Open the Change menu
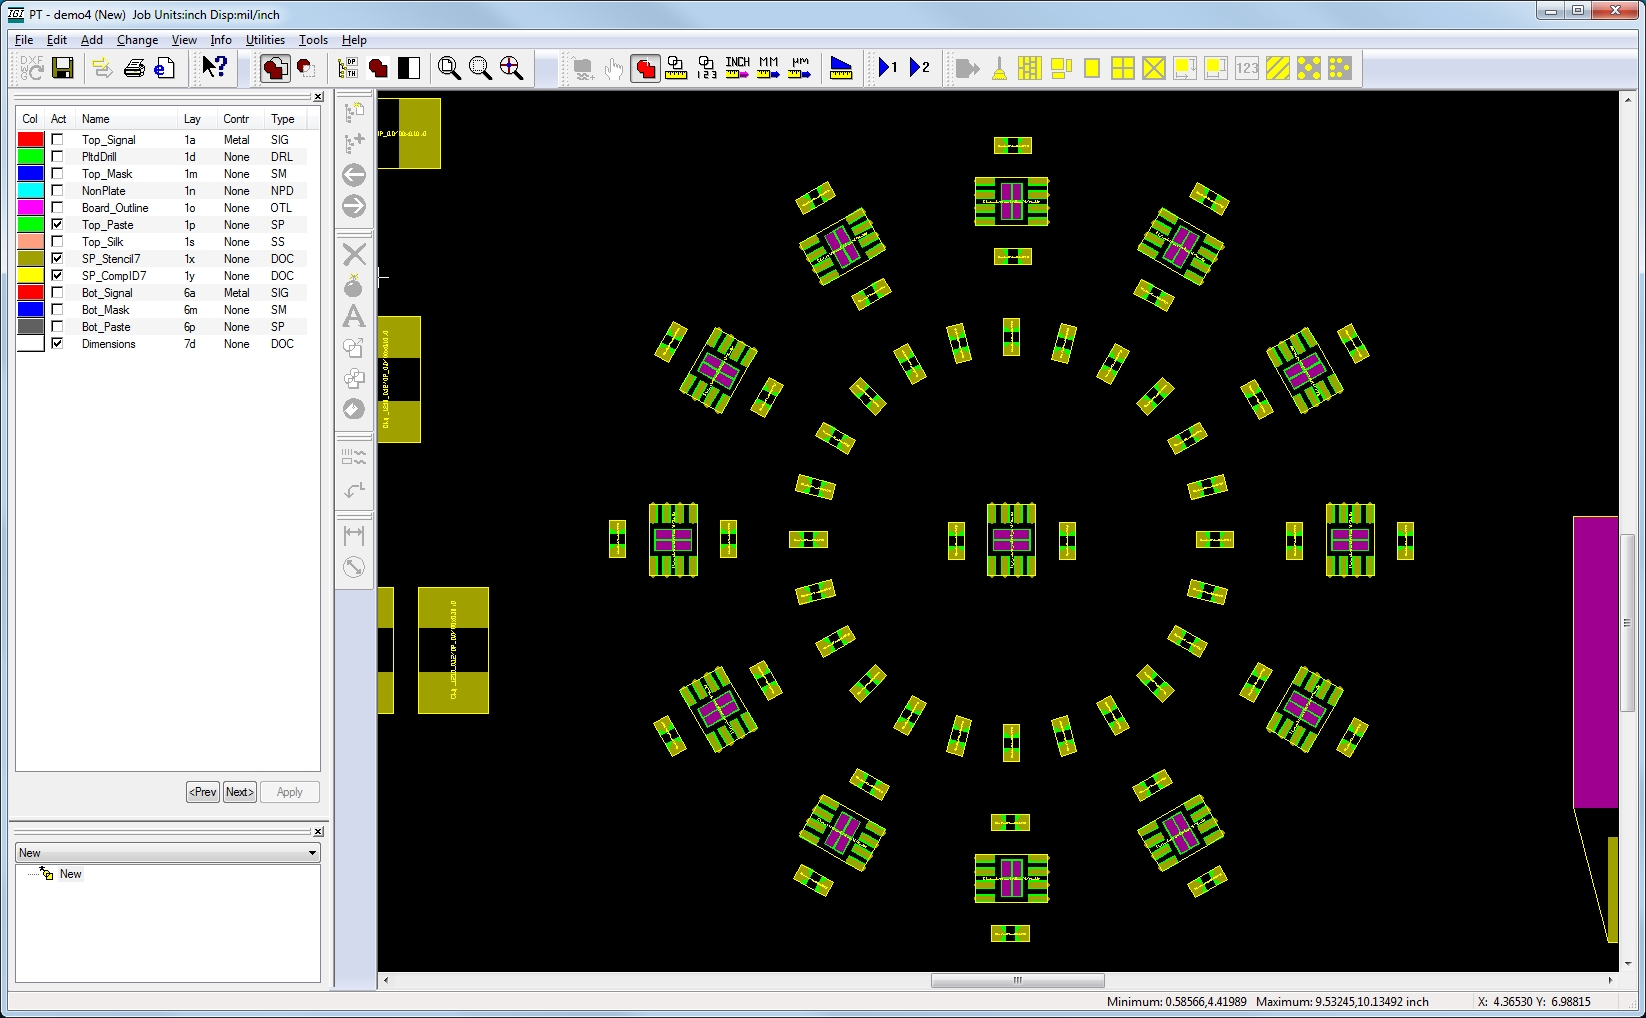 (137, 40)
